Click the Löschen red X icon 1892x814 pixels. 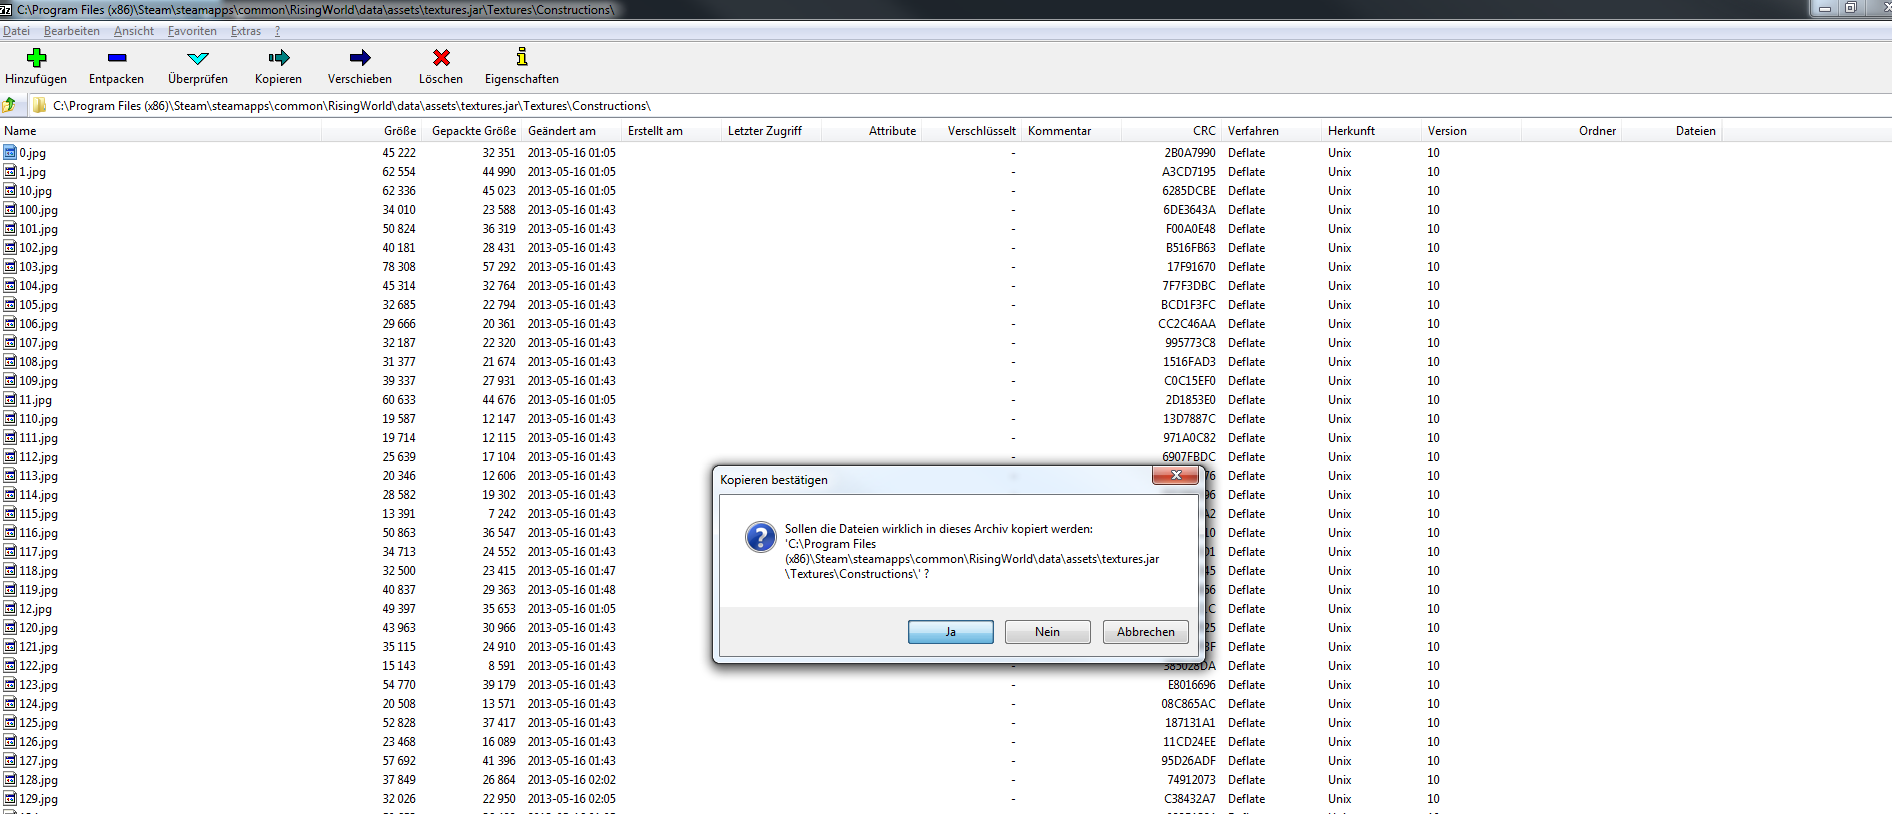[440, 58]
